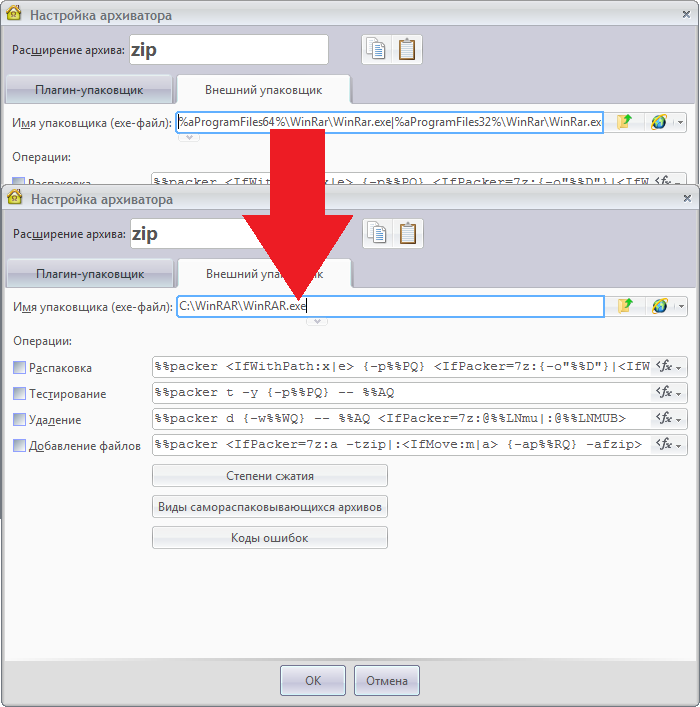Screen dimensions: 700x707
Task: Select the Внешний упаковщик tab in the upper dialog
Action: pyautogui.click(x=263, y=90)
